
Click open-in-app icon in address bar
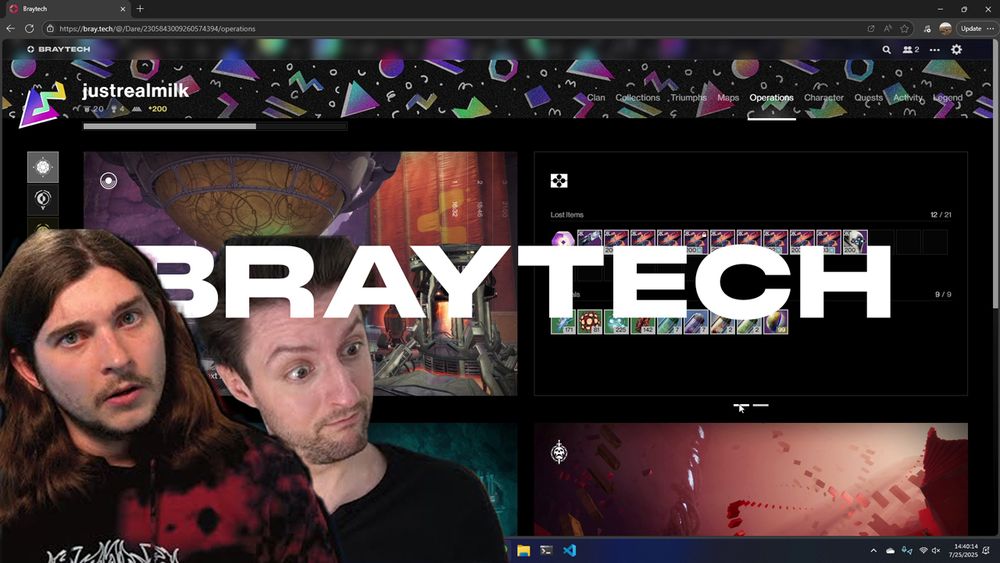point(871,29)
